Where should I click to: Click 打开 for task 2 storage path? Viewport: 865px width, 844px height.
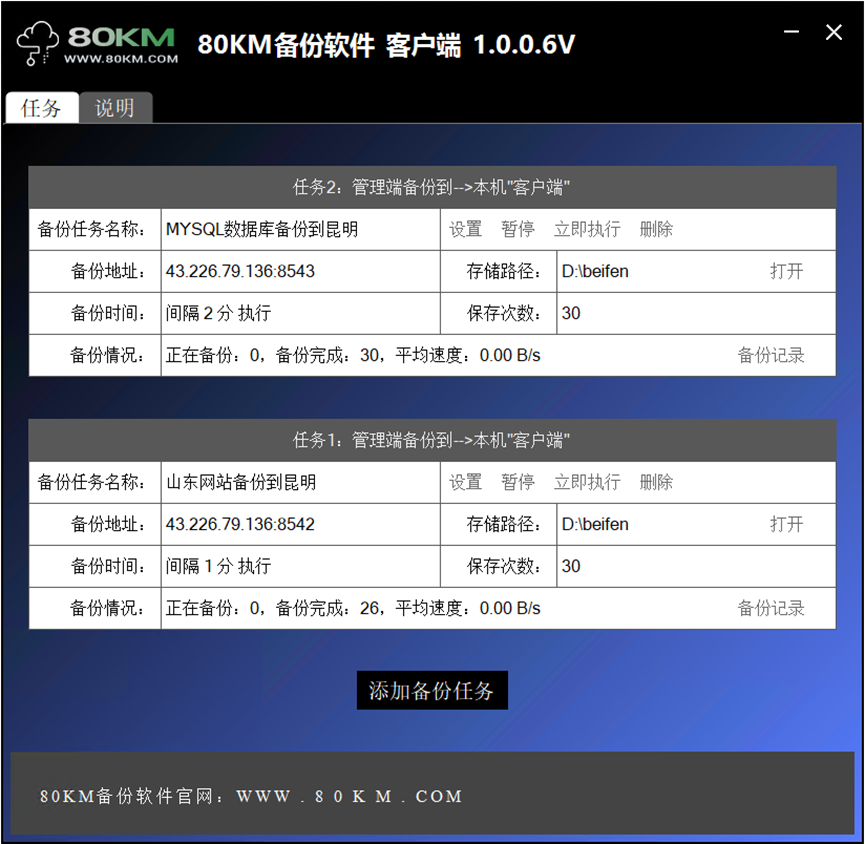pyautogui.click(x=787, y=271)
